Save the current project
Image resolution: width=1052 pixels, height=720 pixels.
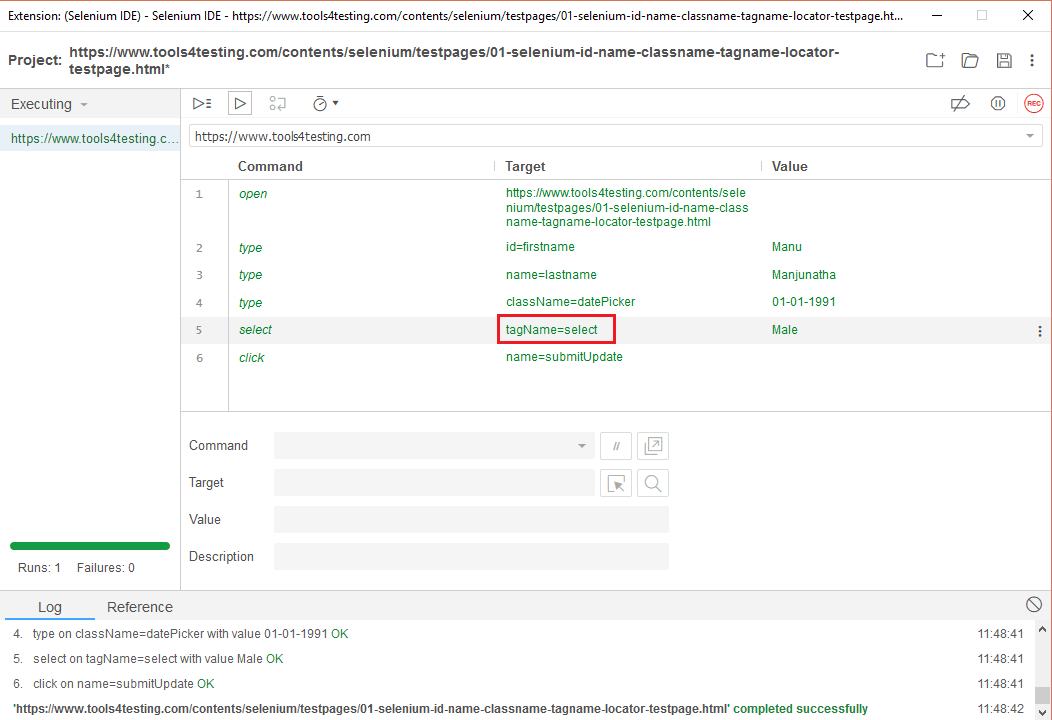pyautogui.click(x=1004, y=60)
